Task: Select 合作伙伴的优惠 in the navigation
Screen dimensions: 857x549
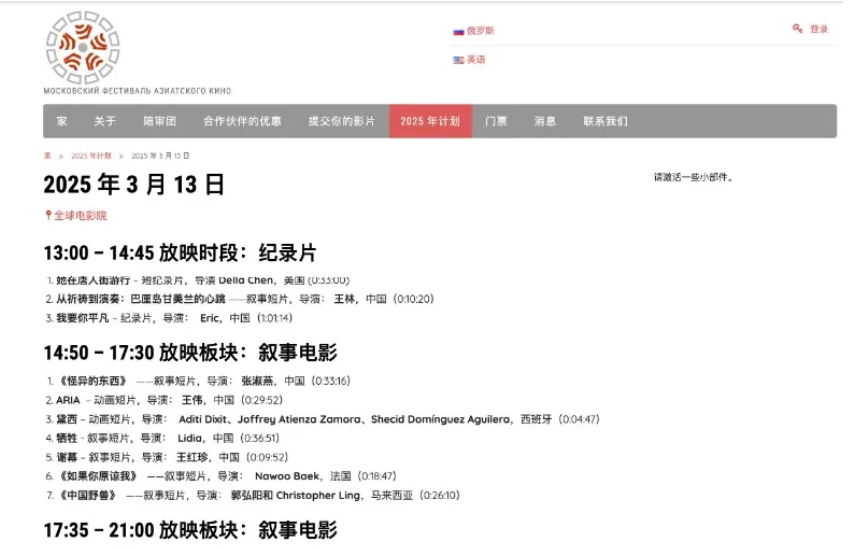Action: [x=242, y=122]
